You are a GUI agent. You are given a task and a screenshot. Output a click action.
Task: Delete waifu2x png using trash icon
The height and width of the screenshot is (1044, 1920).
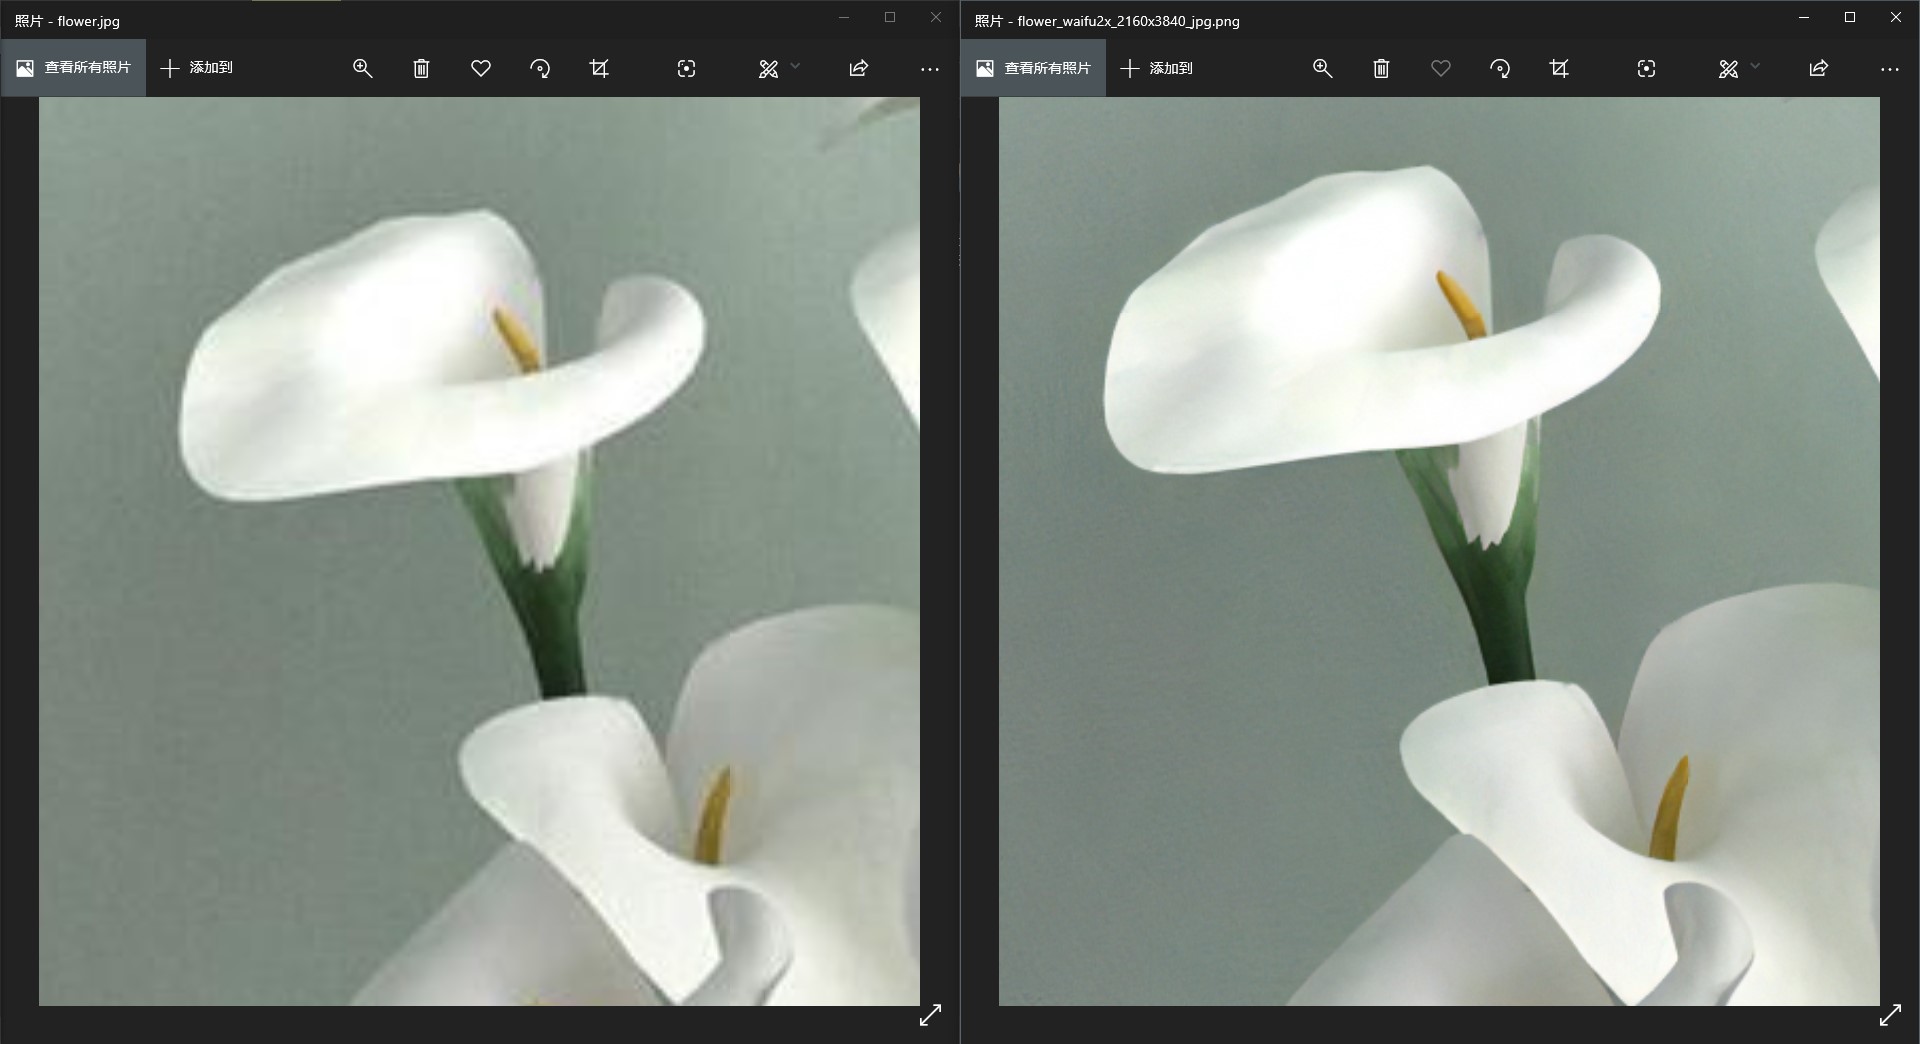pos(1381,68)
